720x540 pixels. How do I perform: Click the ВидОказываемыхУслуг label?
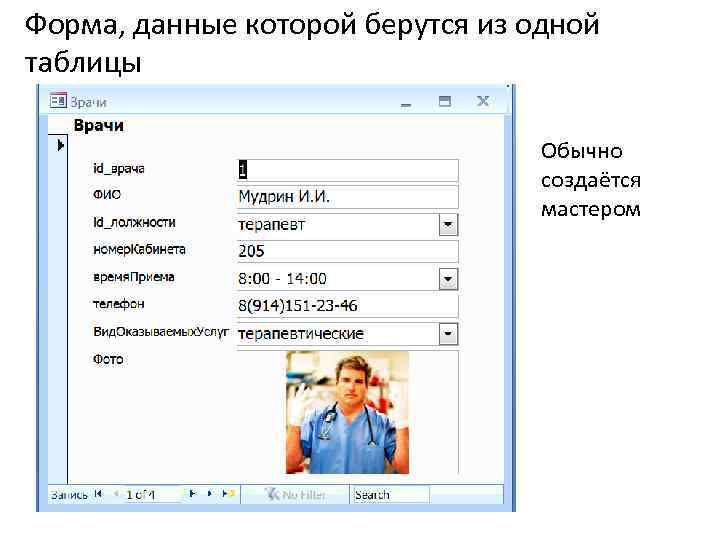[x=160, y=332]
